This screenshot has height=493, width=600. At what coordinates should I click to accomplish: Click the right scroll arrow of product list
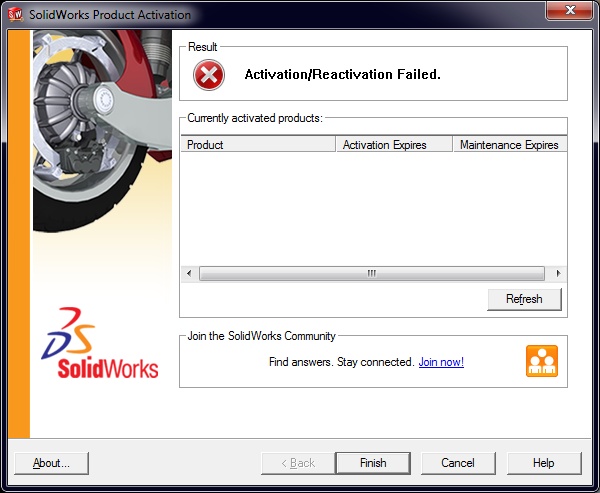click(558, 273)
